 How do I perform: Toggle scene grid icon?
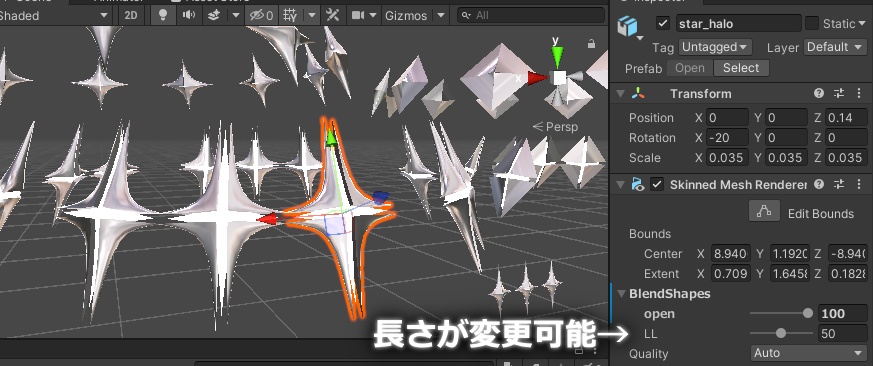(290, 15)
